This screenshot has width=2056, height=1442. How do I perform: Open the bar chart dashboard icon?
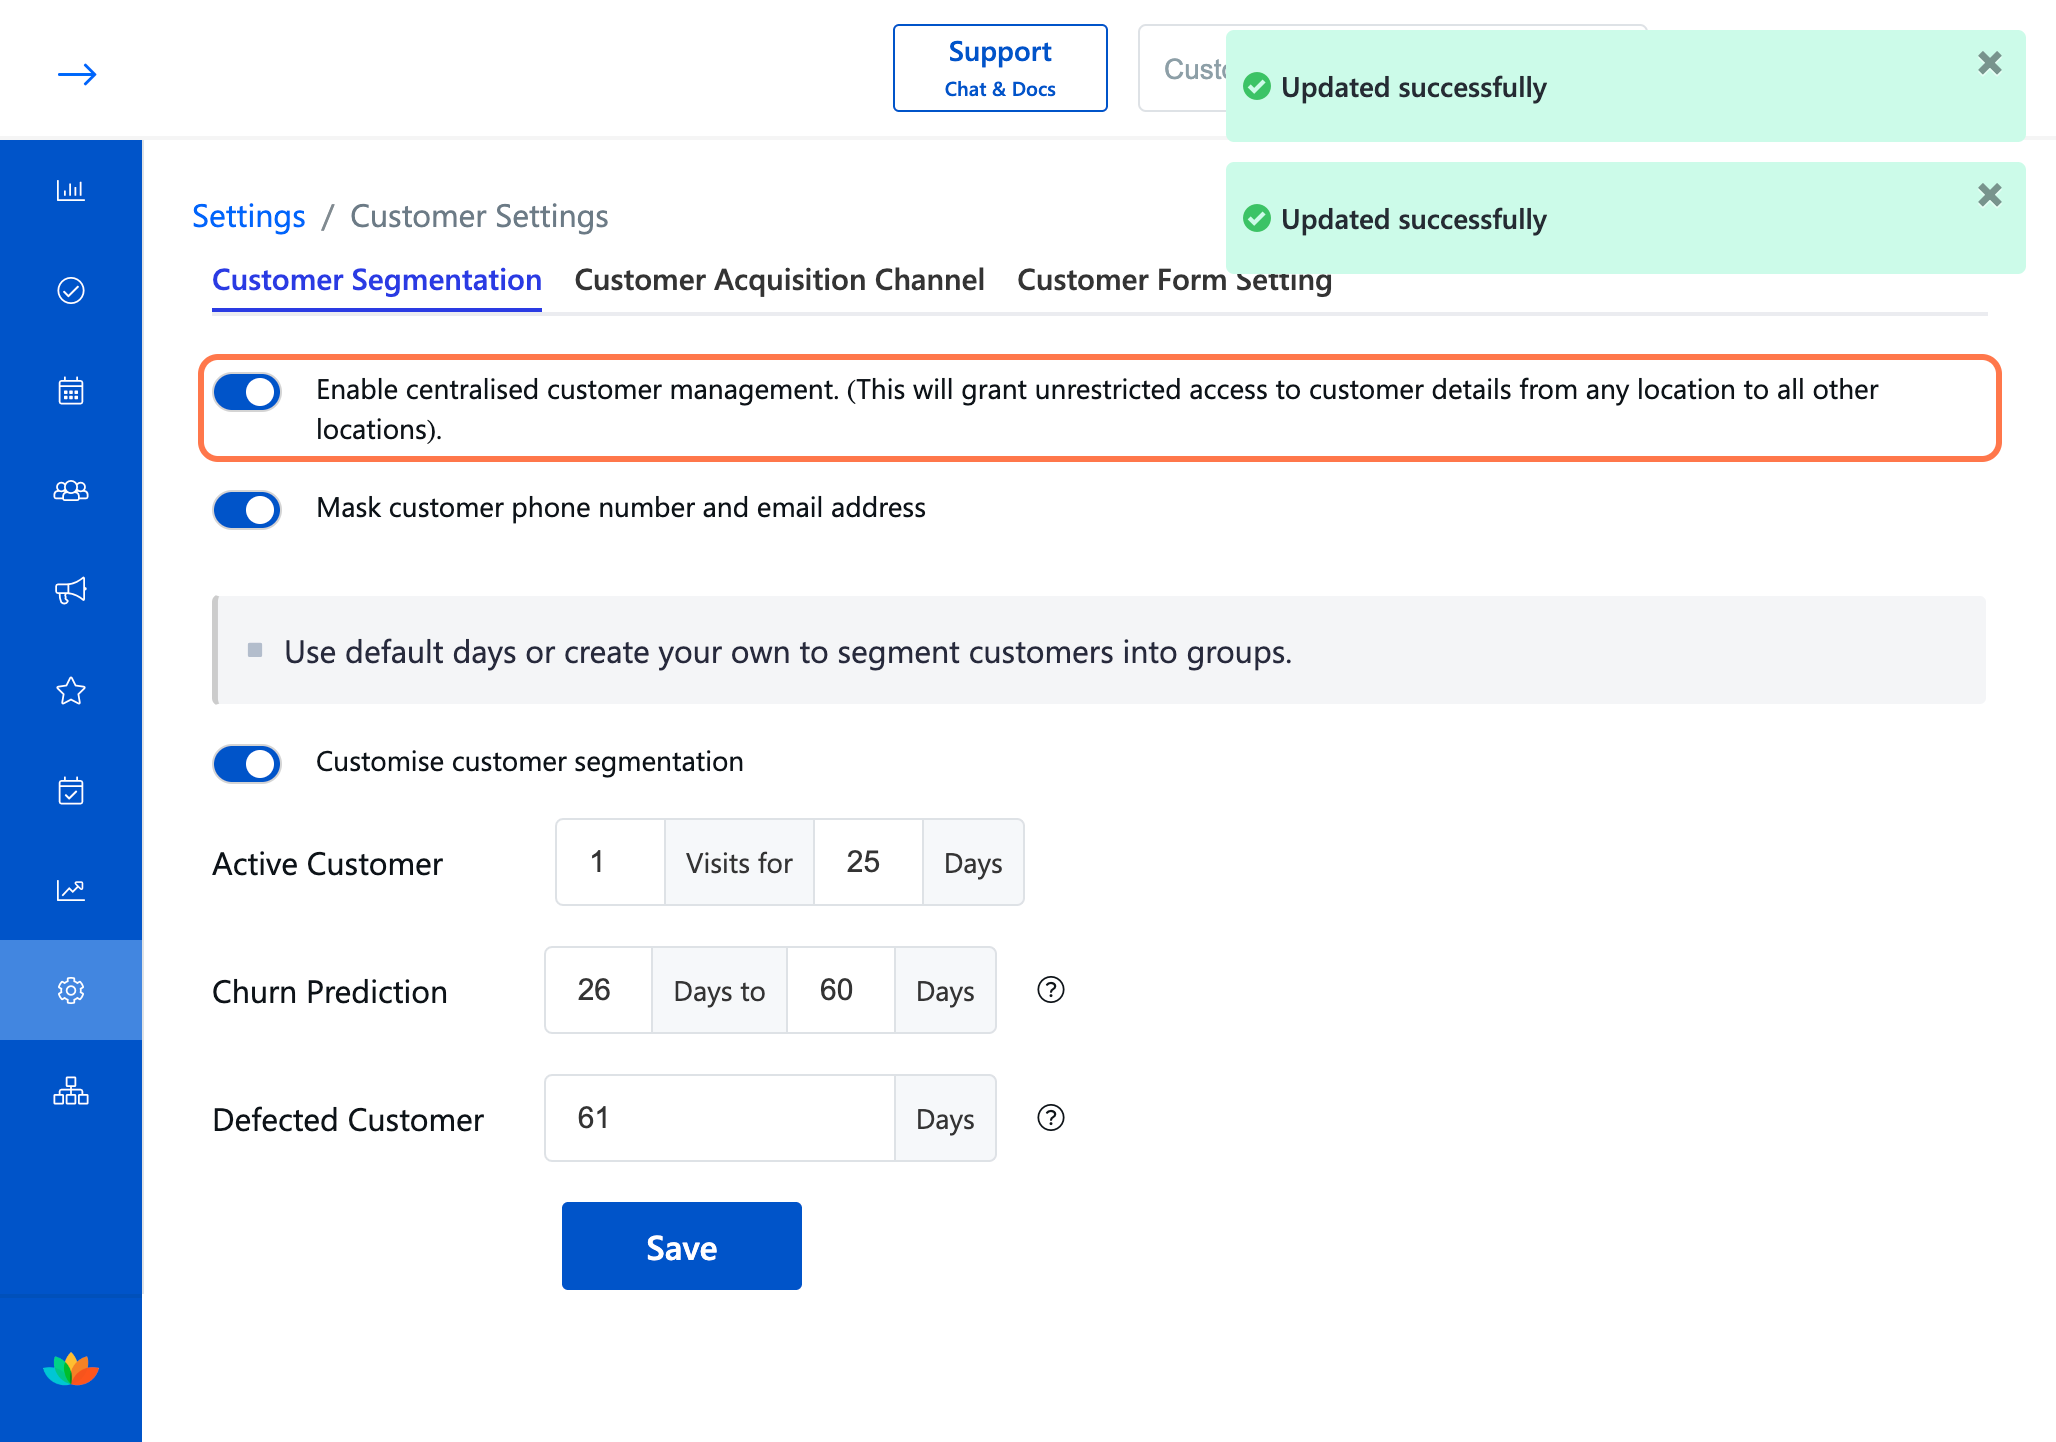tap(71, 190)
